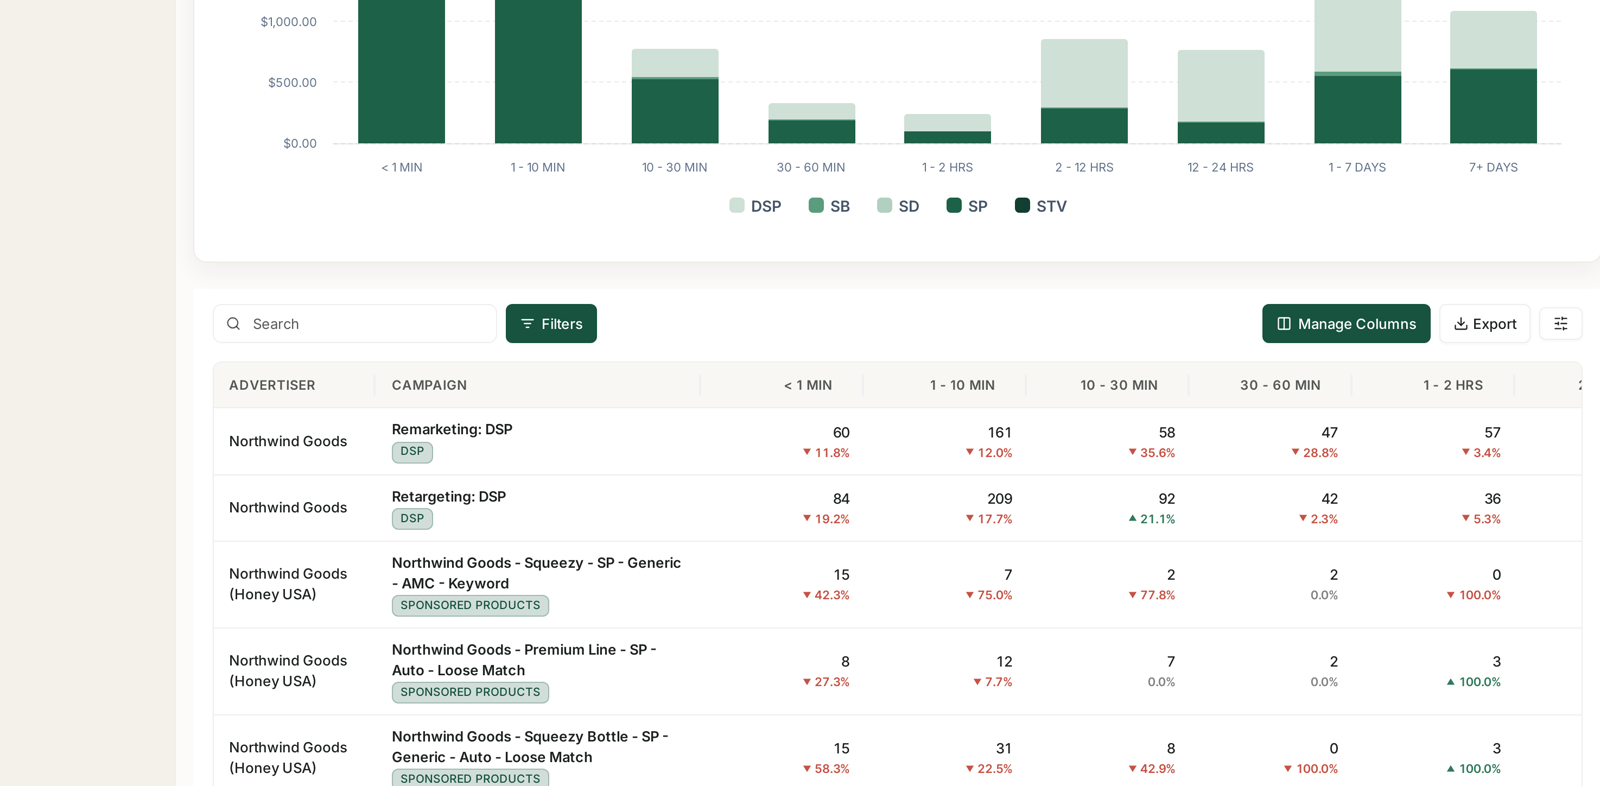Viewport: 1600px width, 786px height.
Task: Toggle SD series in chart legend
Action: [x=898, y=206]
